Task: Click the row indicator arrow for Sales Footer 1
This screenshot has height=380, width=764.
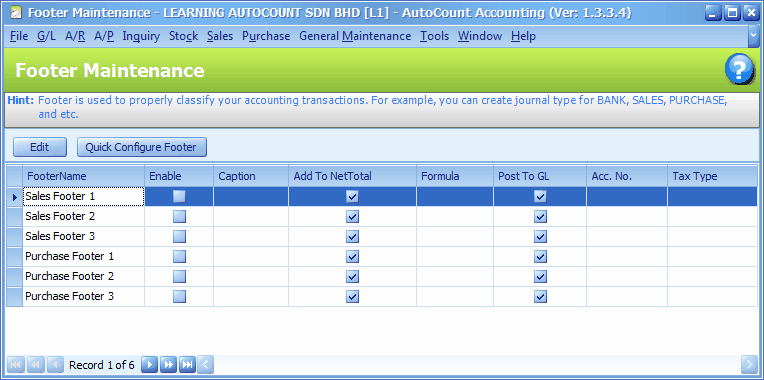Action: click(14, 196)
